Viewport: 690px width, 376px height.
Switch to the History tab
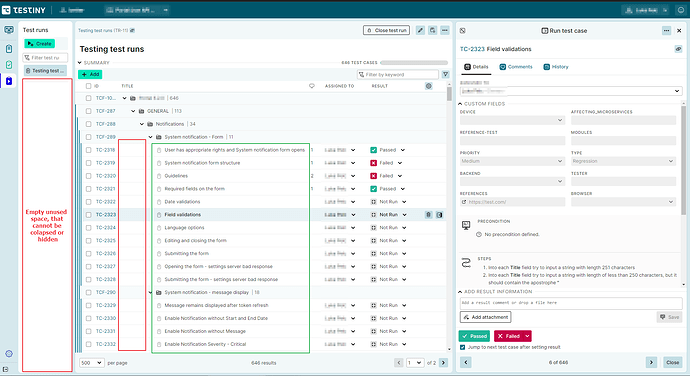coord(556,67)
